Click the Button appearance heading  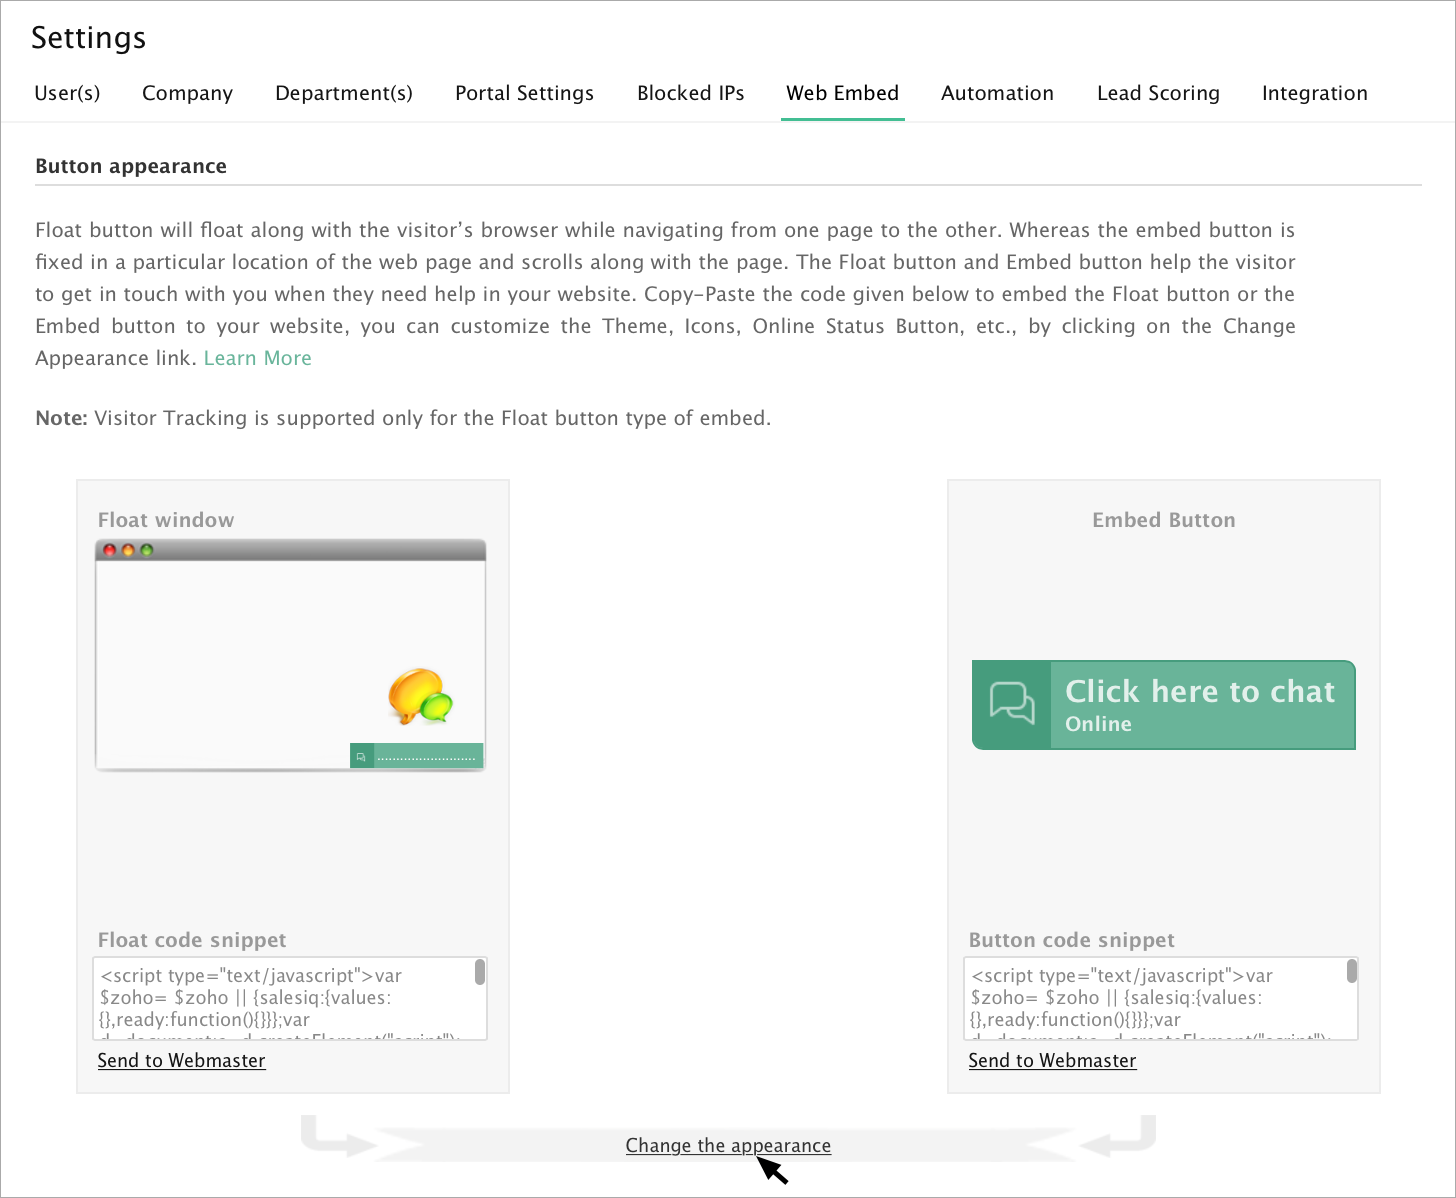(x=131, y=166)
